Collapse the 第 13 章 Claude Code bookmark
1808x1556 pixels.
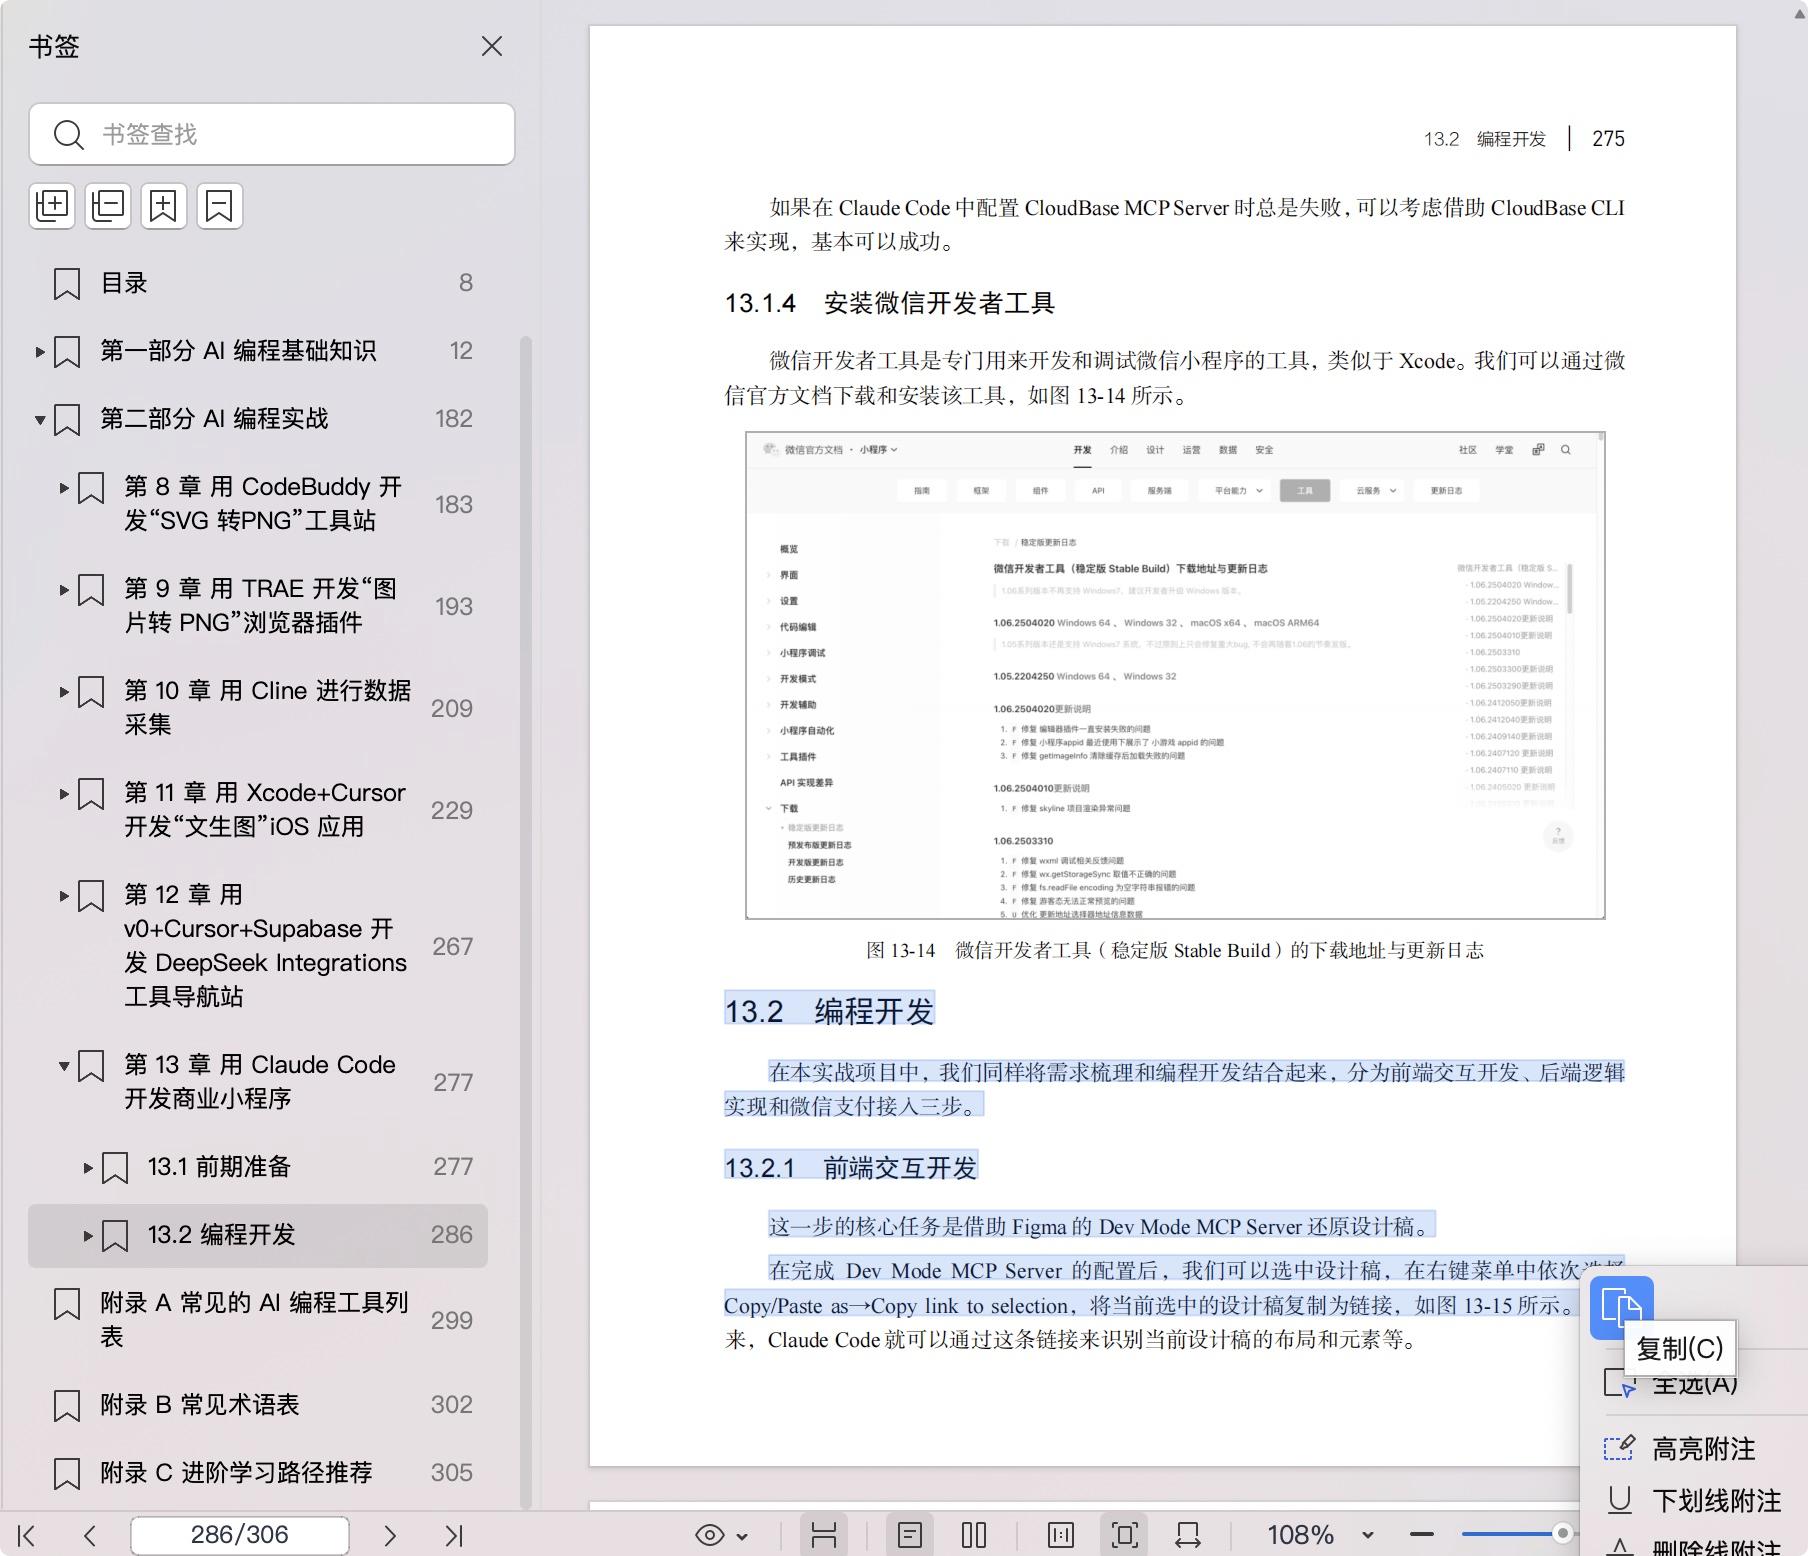click(64, 1066)
